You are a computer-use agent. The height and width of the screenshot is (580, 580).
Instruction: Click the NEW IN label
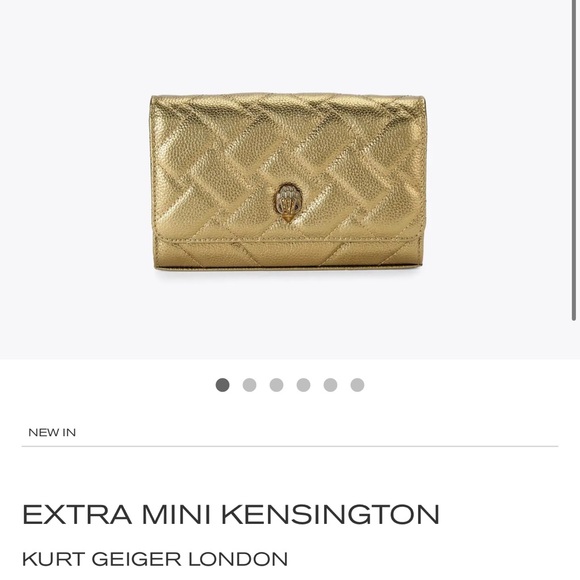52,432
